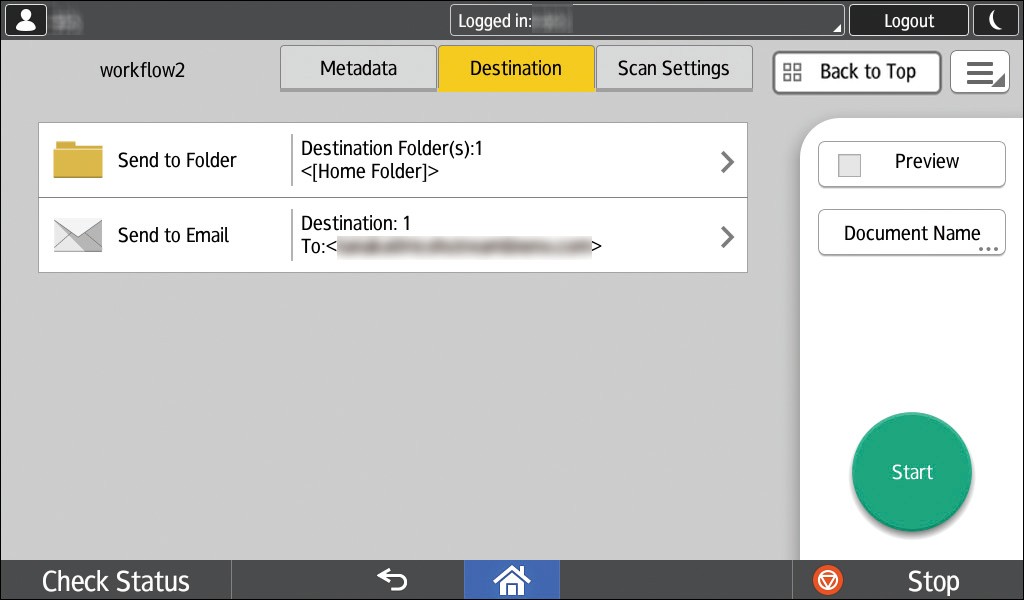This screenshot has width=1024, height=600.
Task: Expand Send to Email chevron
Action: coord(727,237)
